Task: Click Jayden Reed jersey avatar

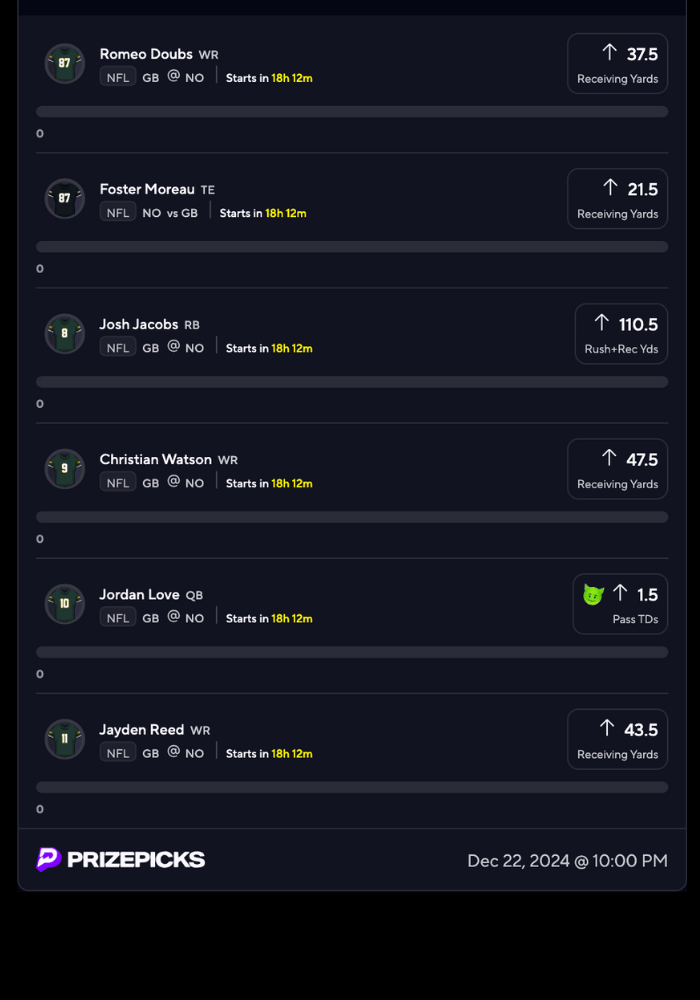Action: point(65,739)
